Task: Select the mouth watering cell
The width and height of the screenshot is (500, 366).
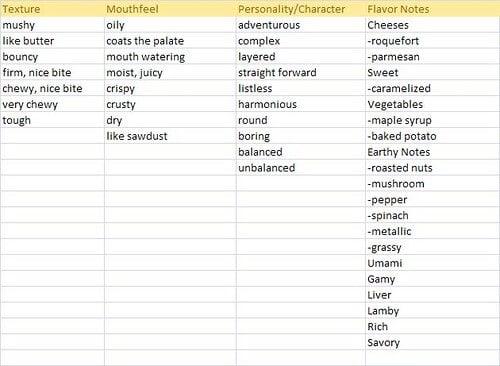Action: tap(170, 57)
